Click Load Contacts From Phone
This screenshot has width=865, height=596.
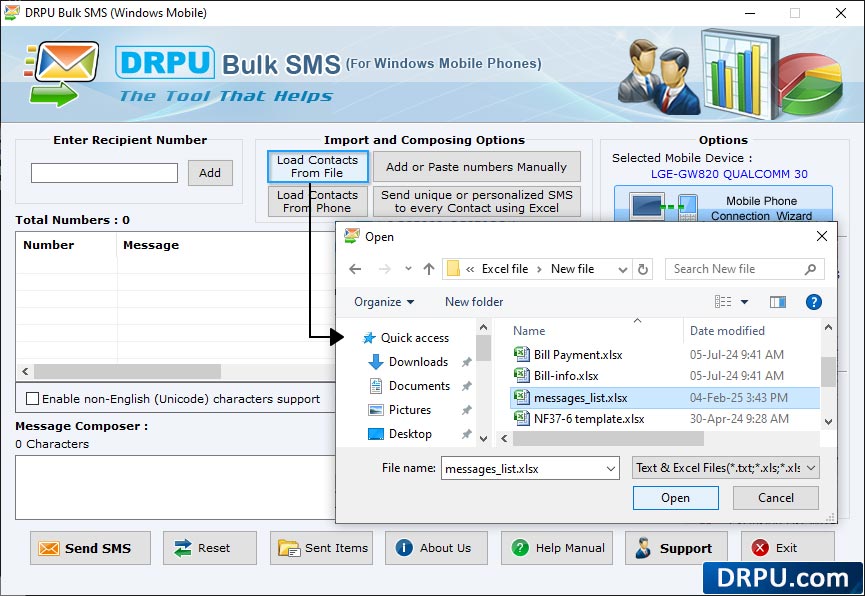pos(317,201)
